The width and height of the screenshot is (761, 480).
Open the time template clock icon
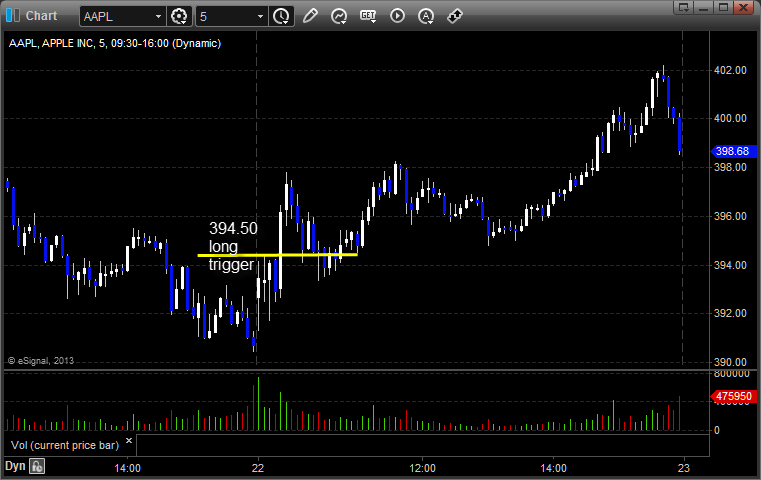coord(281,17)
